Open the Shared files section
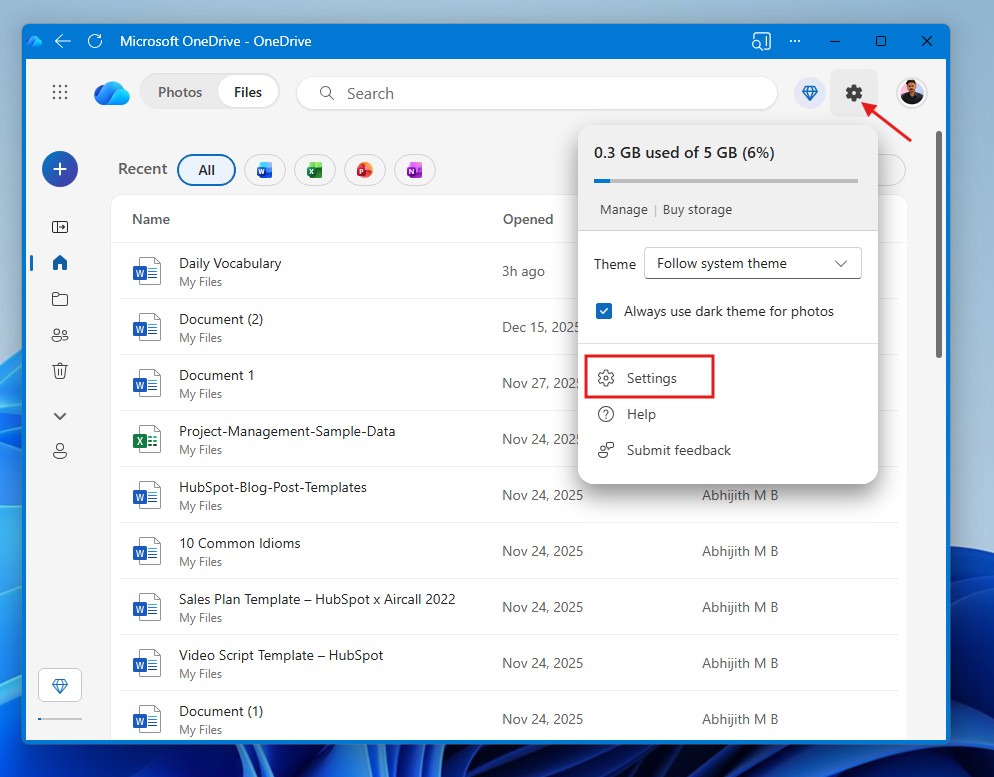Image resolution: width=994 pixels, height=777 pixels. coord(60,335)
